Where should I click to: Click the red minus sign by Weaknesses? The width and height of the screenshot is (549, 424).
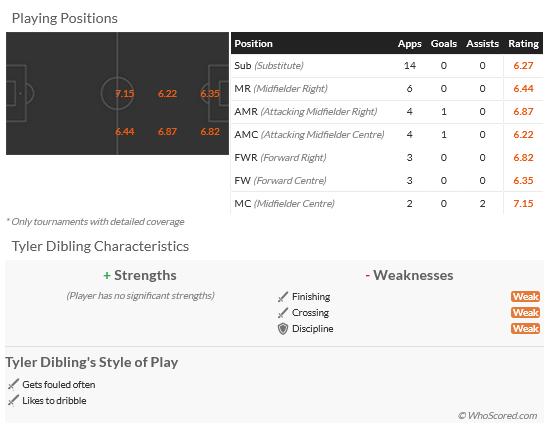tap(368, 276)
